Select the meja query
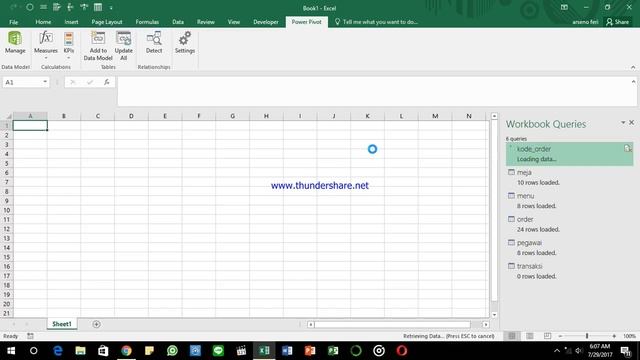The image size is (640, 360). (x=569, y=177)
